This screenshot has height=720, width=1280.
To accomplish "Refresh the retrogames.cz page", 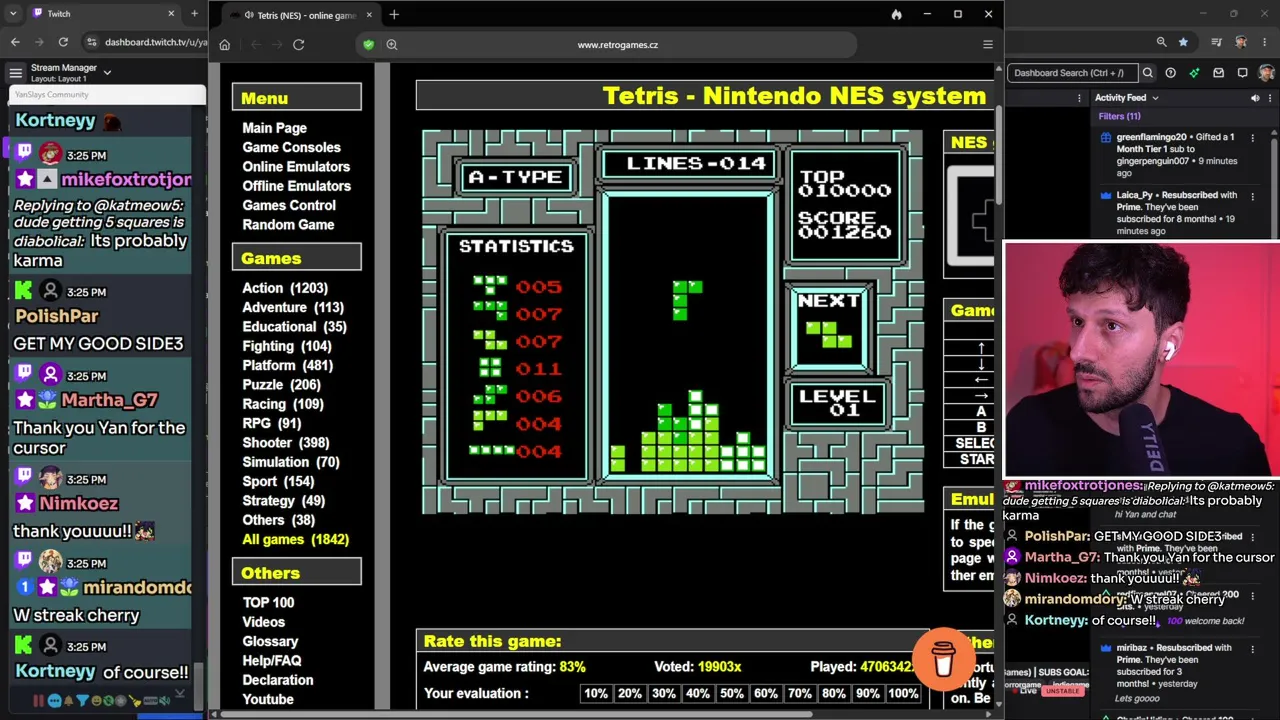I will click(298, 45).
